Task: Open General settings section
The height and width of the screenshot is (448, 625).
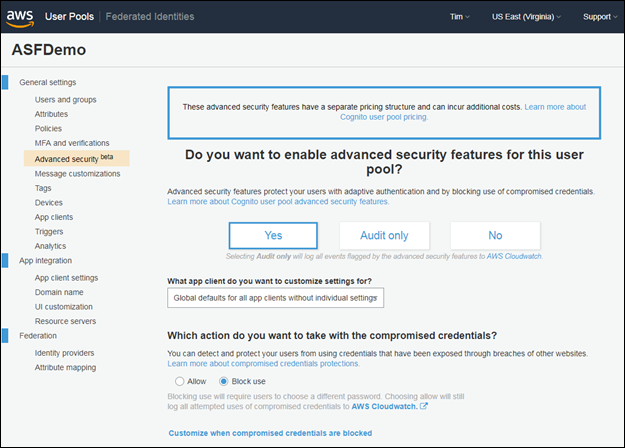Action: (48, 82)
